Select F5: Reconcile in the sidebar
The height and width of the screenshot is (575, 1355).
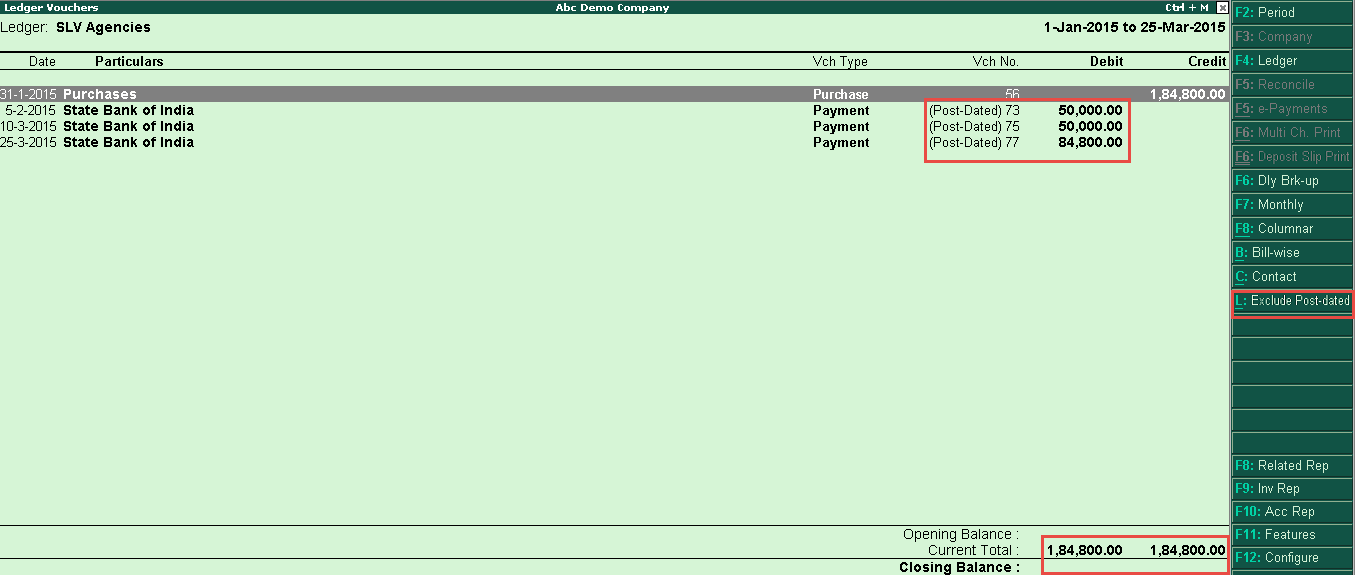[1293, 85]
